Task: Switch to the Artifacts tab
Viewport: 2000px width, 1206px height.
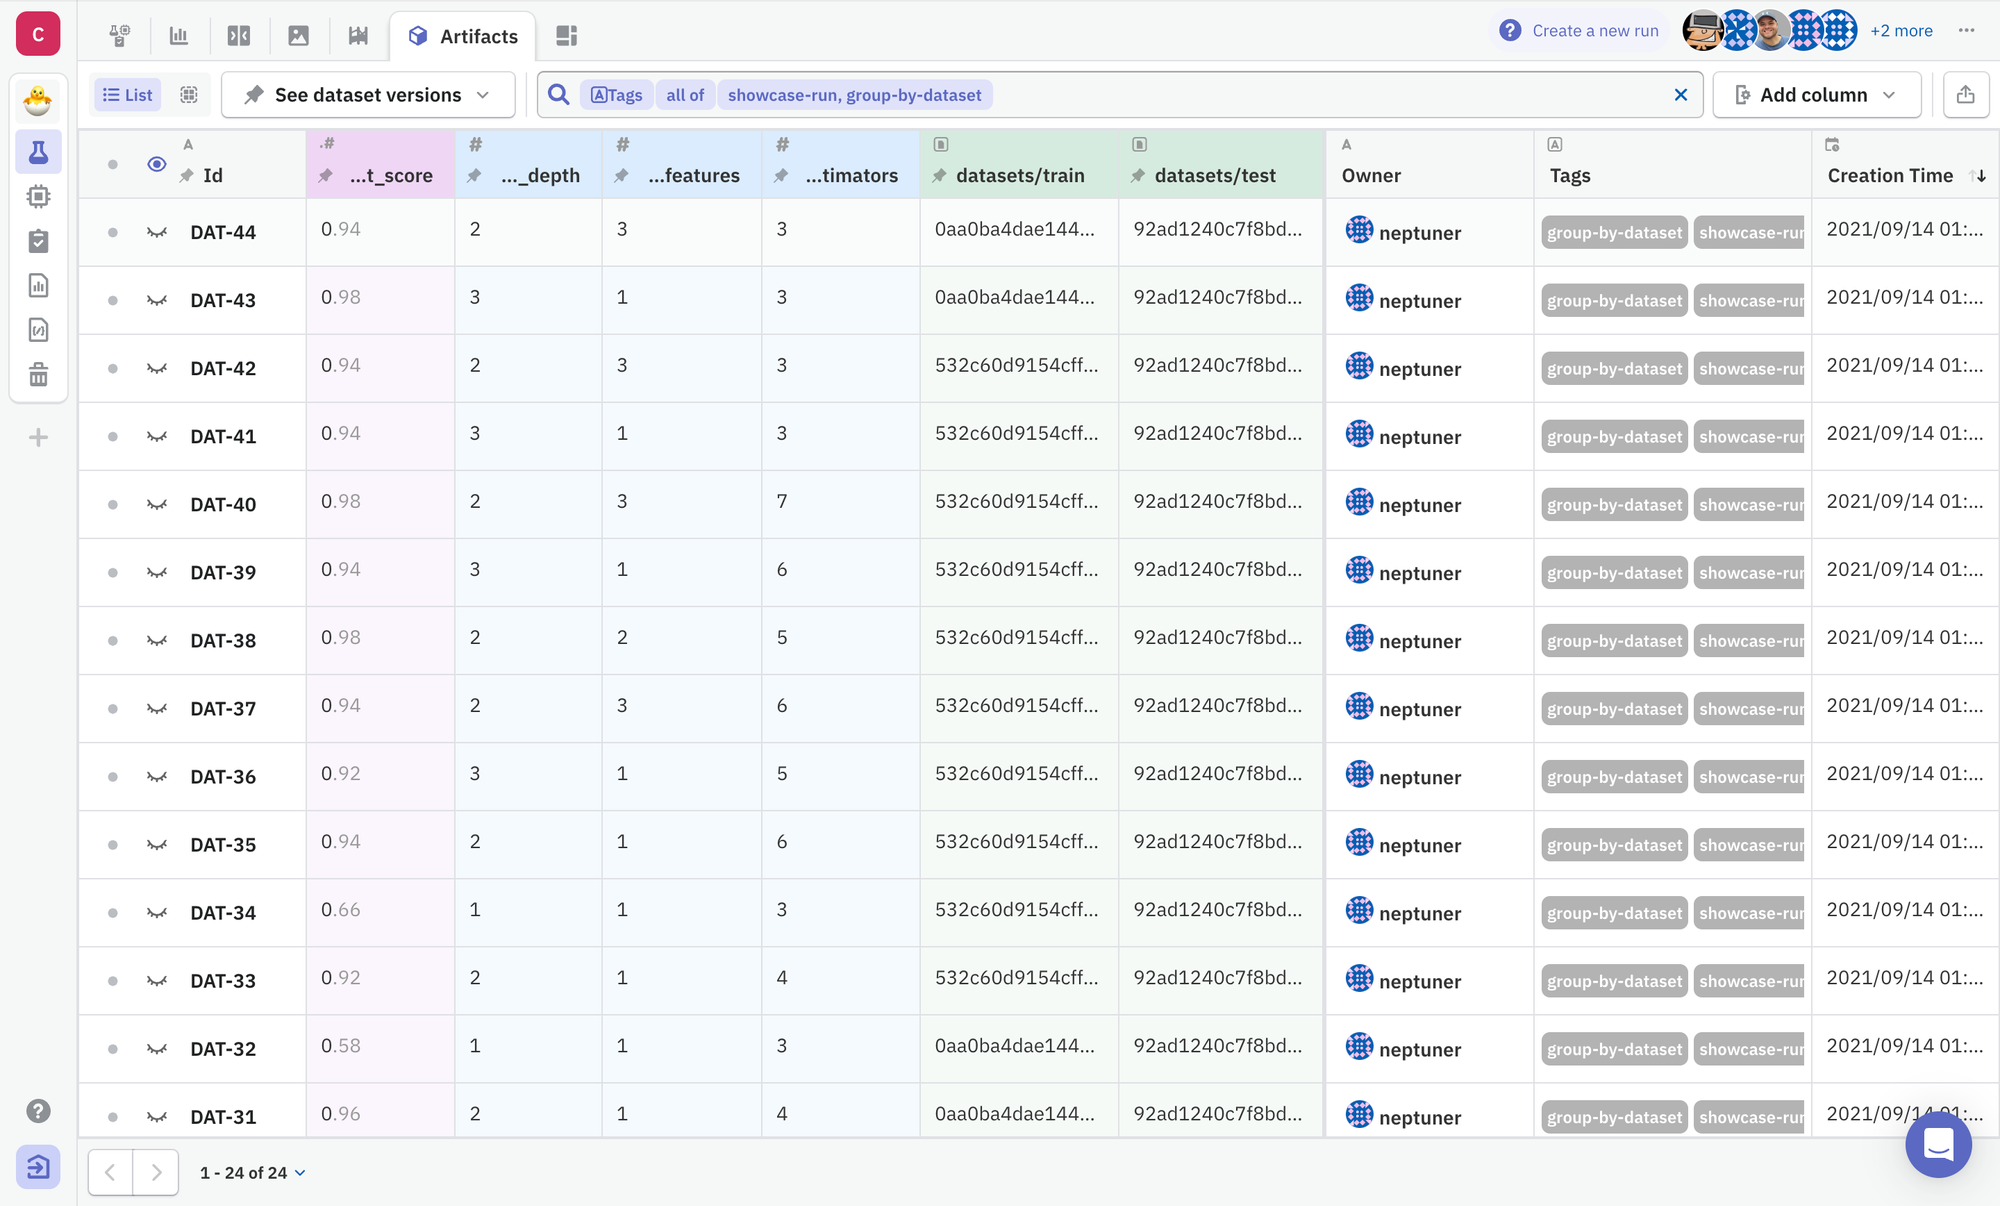Action: point(463,36)
